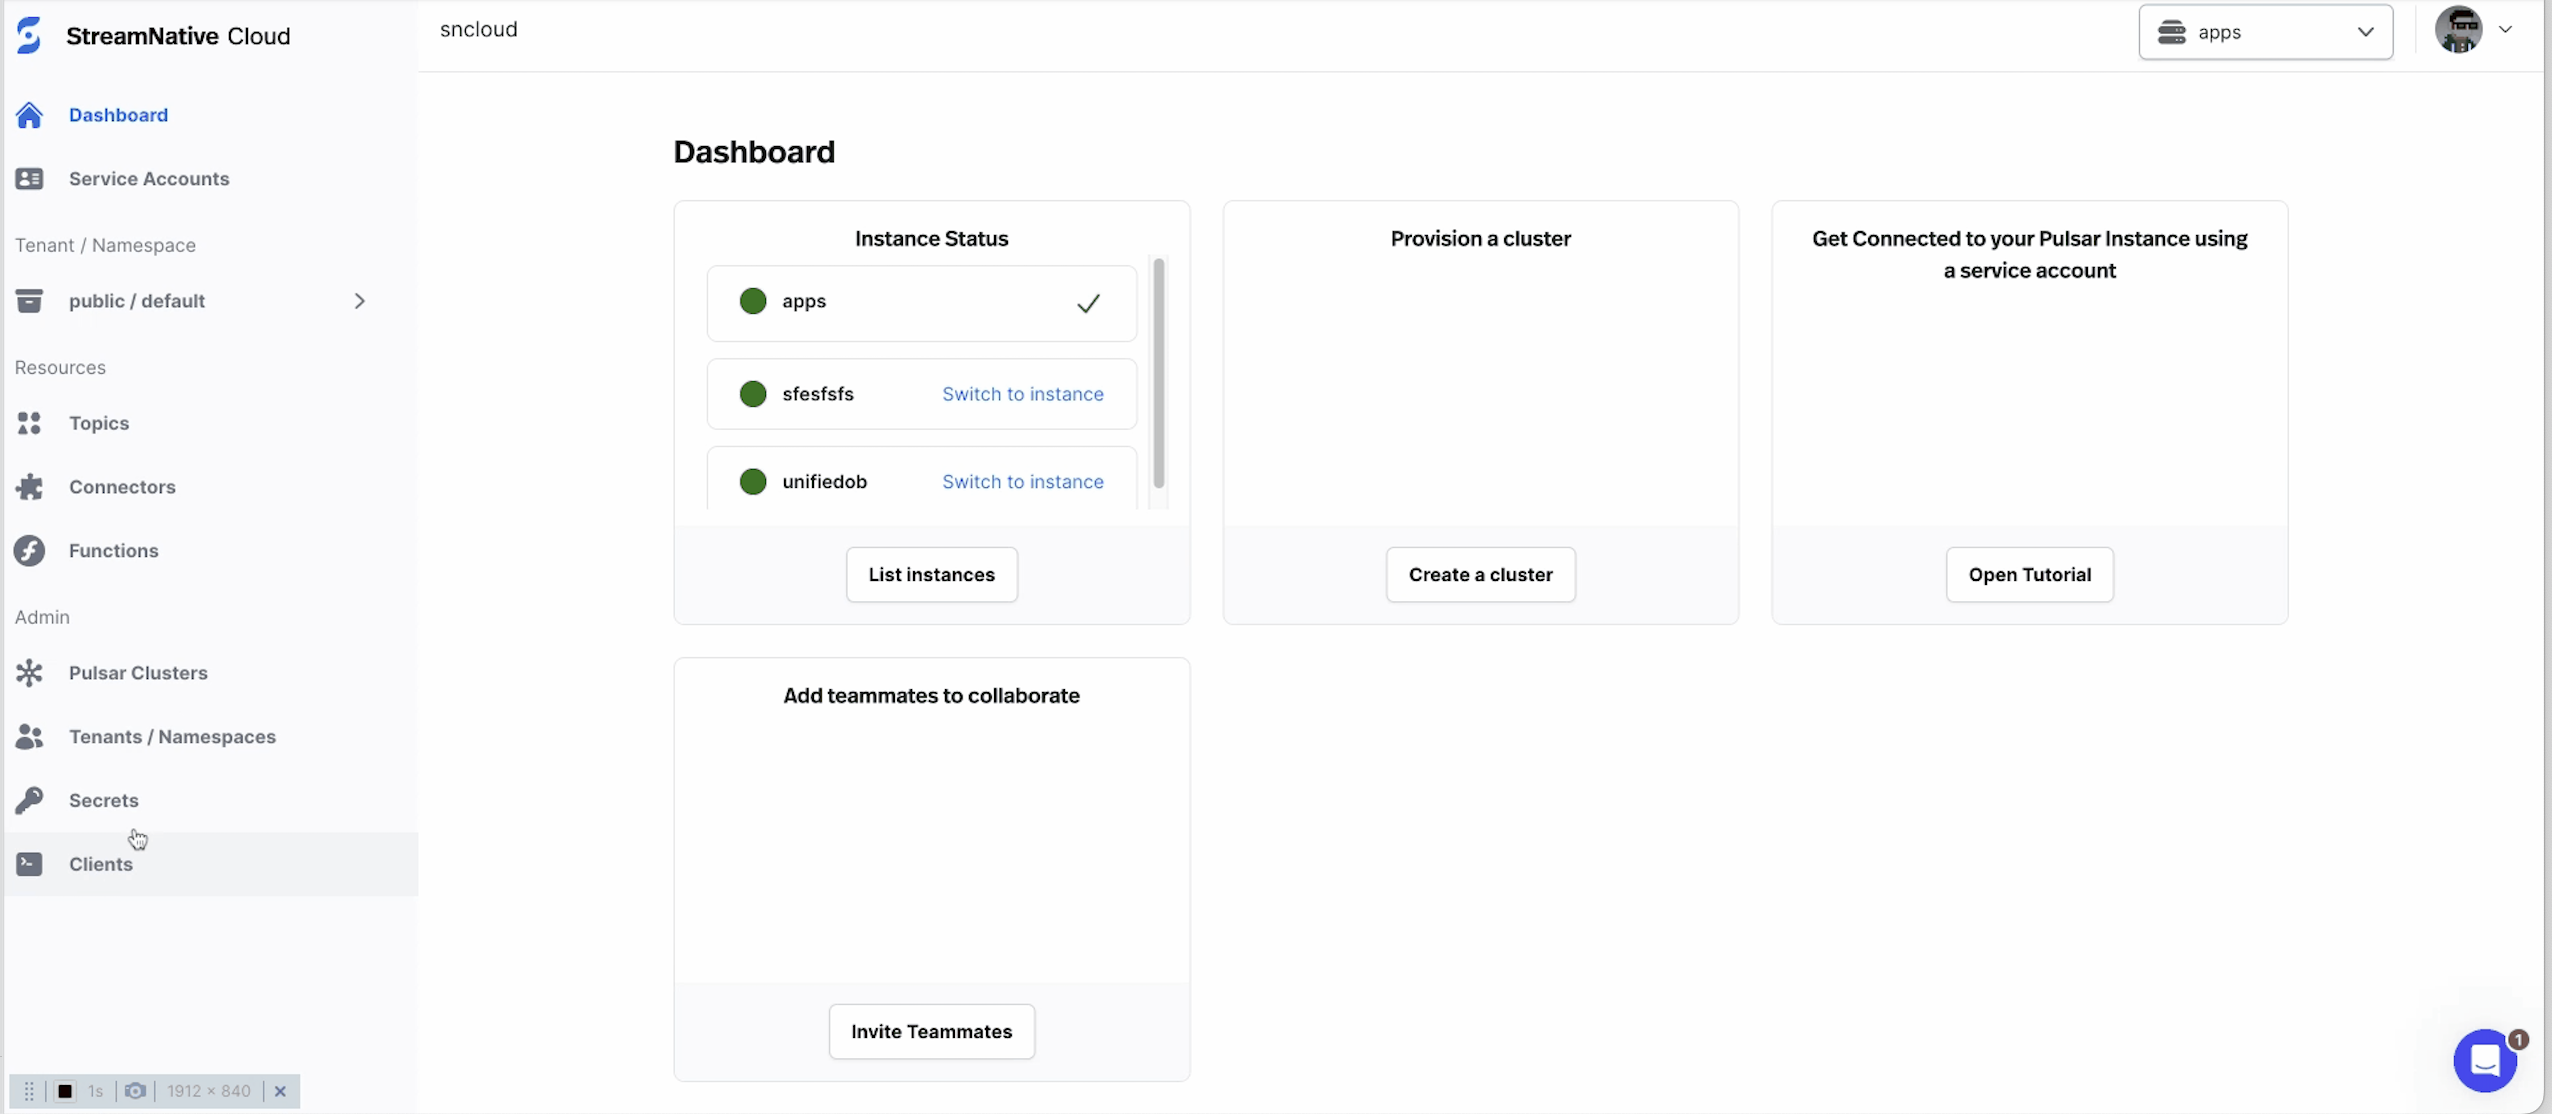This screenshot has height=1114, width=2552.
Task: Stop the screen recording
Action: coord(65,1091)
